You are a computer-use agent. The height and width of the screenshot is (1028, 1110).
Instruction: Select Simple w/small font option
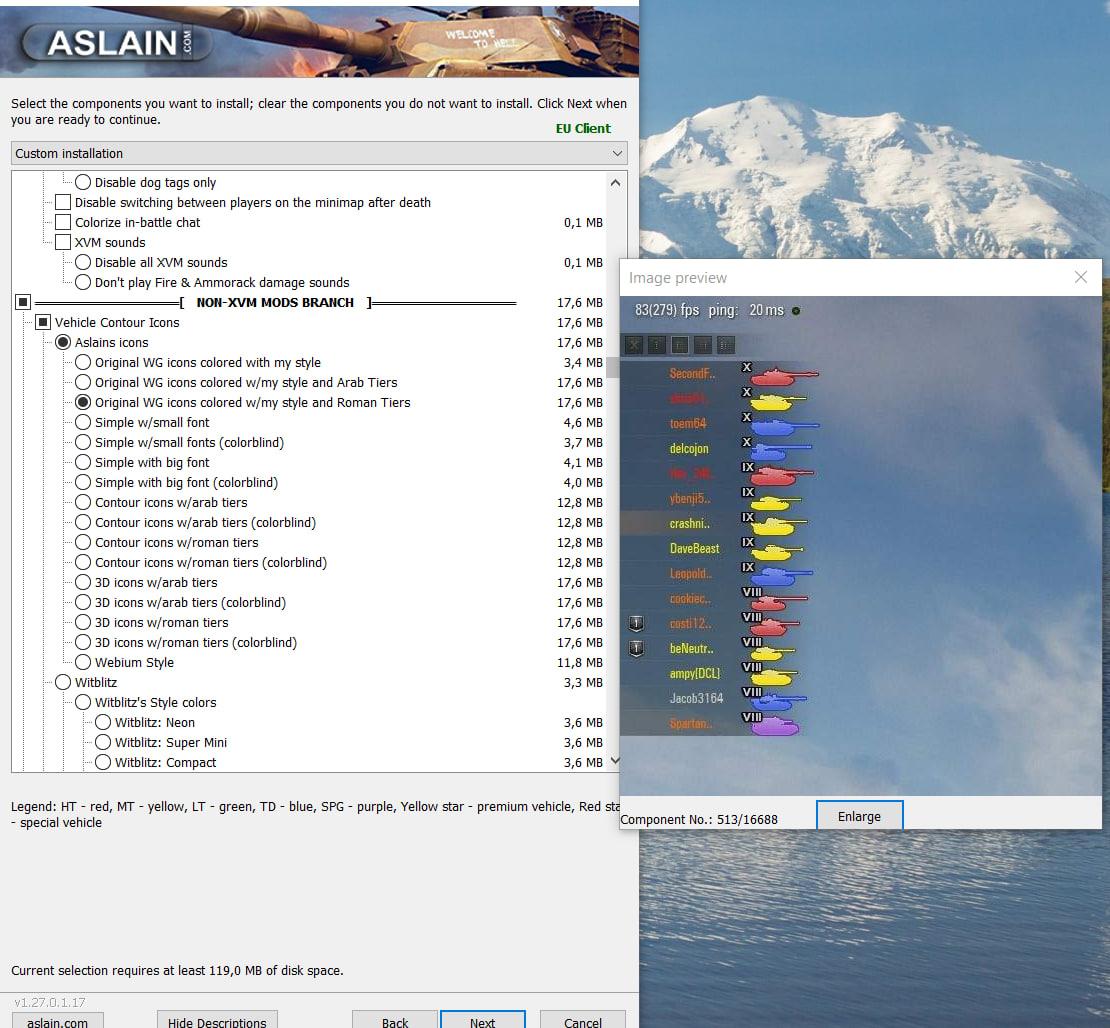83,422
